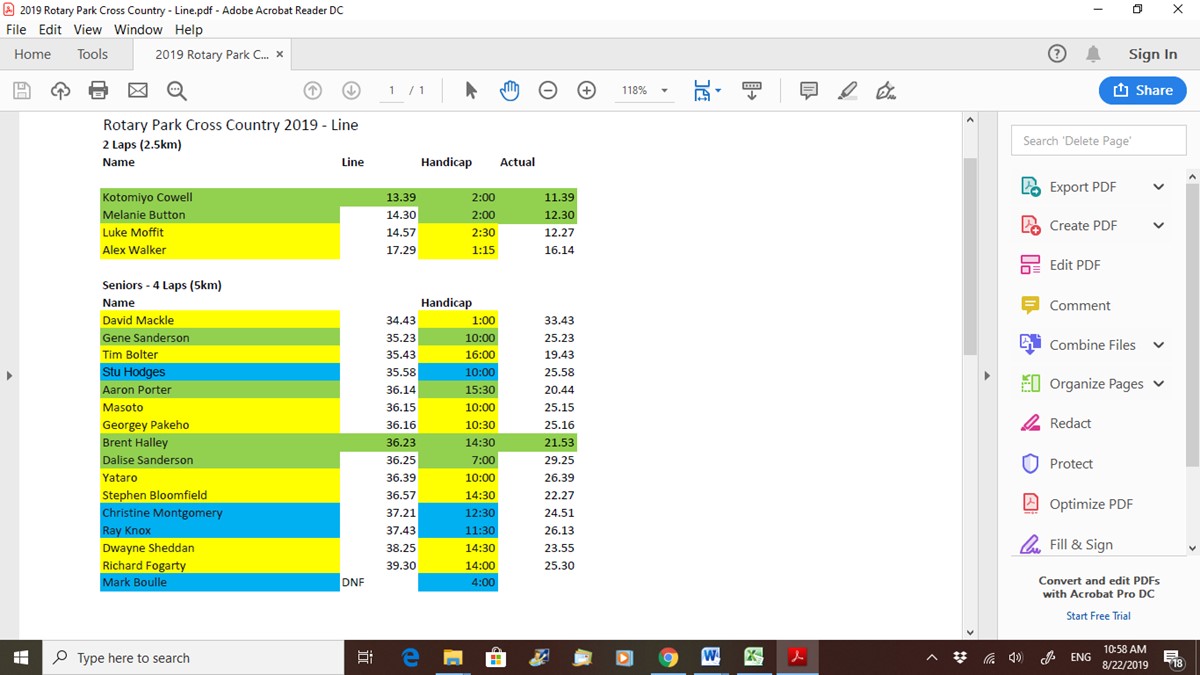Image resolution: width=1200 pixels, height=675 pixels.
Task: Open the Windows Start menu
Action: [x=21, y=657]
